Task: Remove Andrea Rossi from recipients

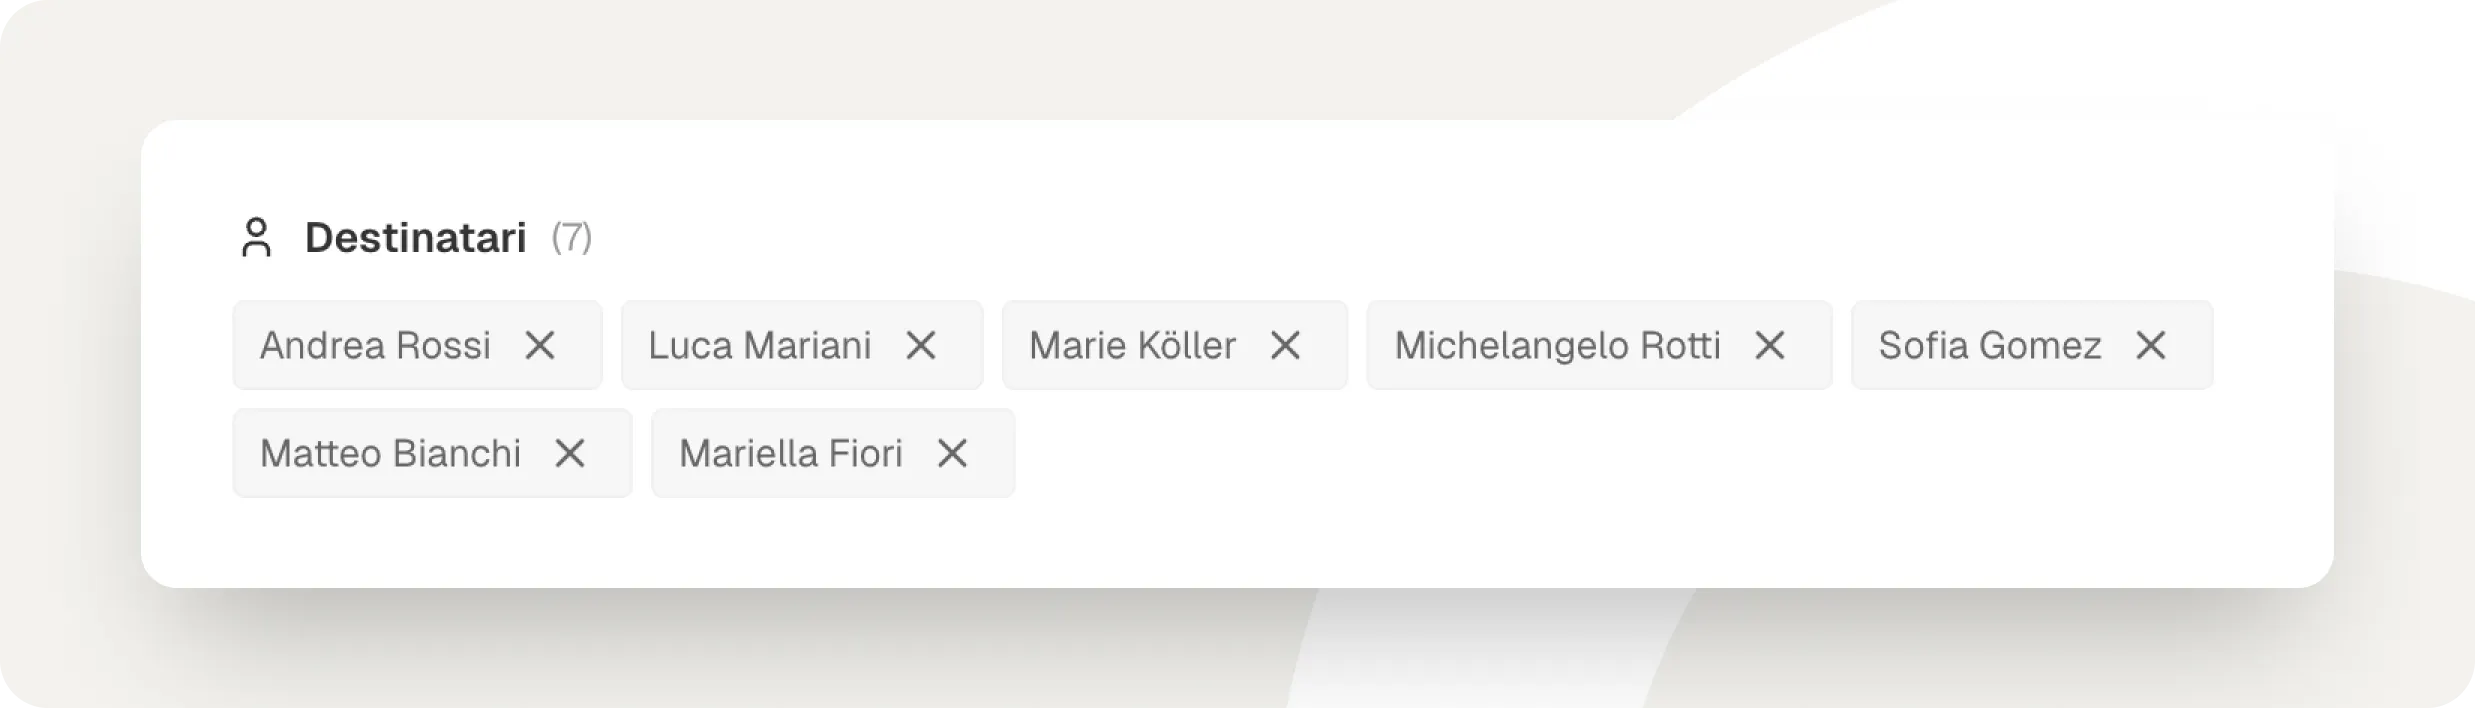Action: pyautogui.click(x=540, y=346)
